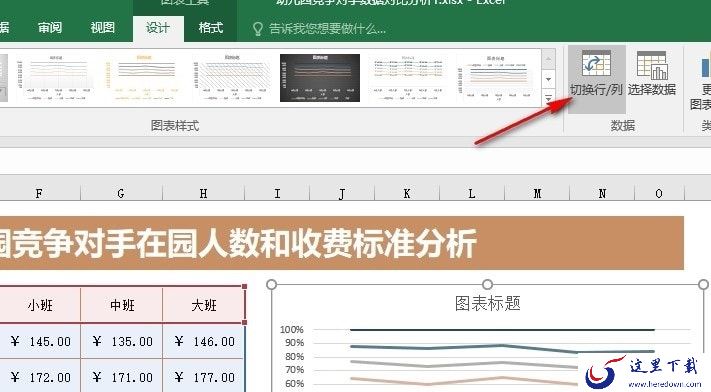The image size is (711, 392).
Task: Switch to the 设计 (Design) tab
Action: coord(158,28)
